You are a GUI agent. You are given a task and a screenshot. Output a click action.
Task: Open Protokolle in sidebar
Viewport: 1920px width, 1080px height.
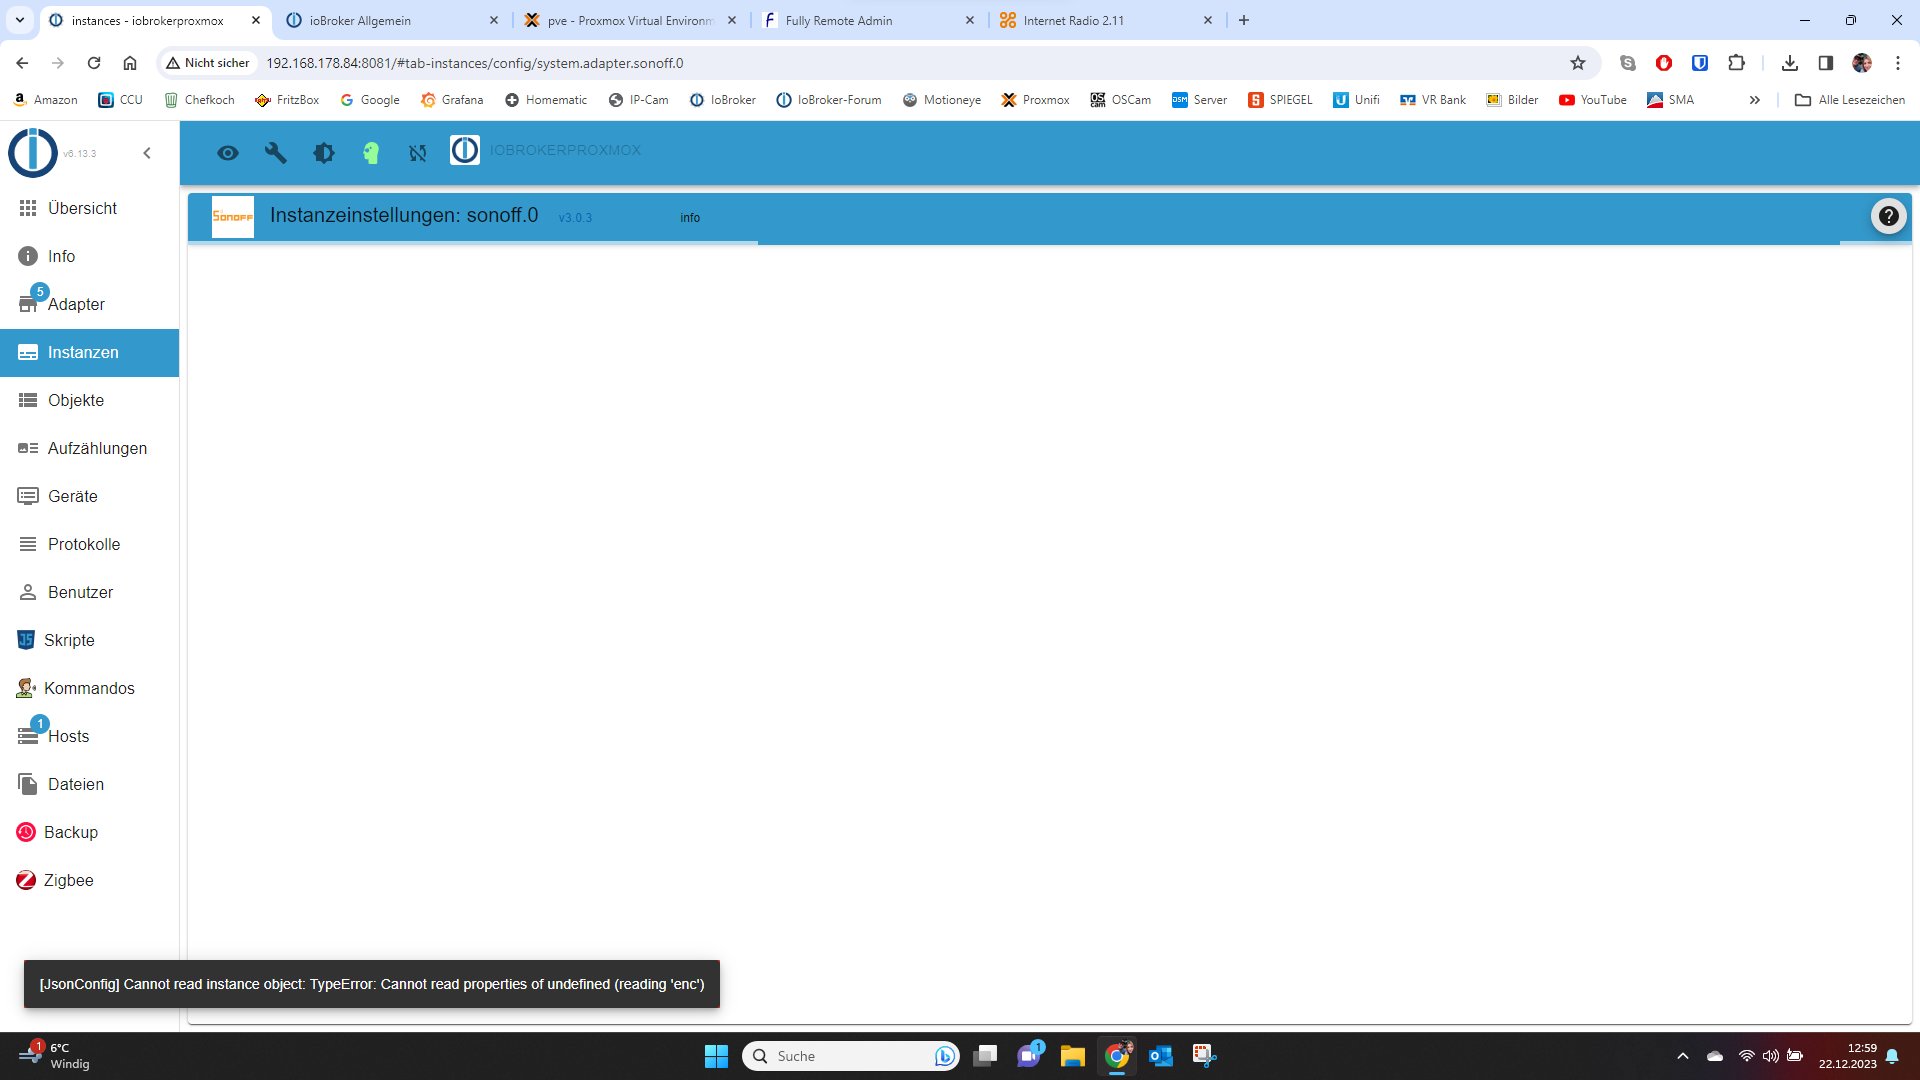[x=90, y=544]
